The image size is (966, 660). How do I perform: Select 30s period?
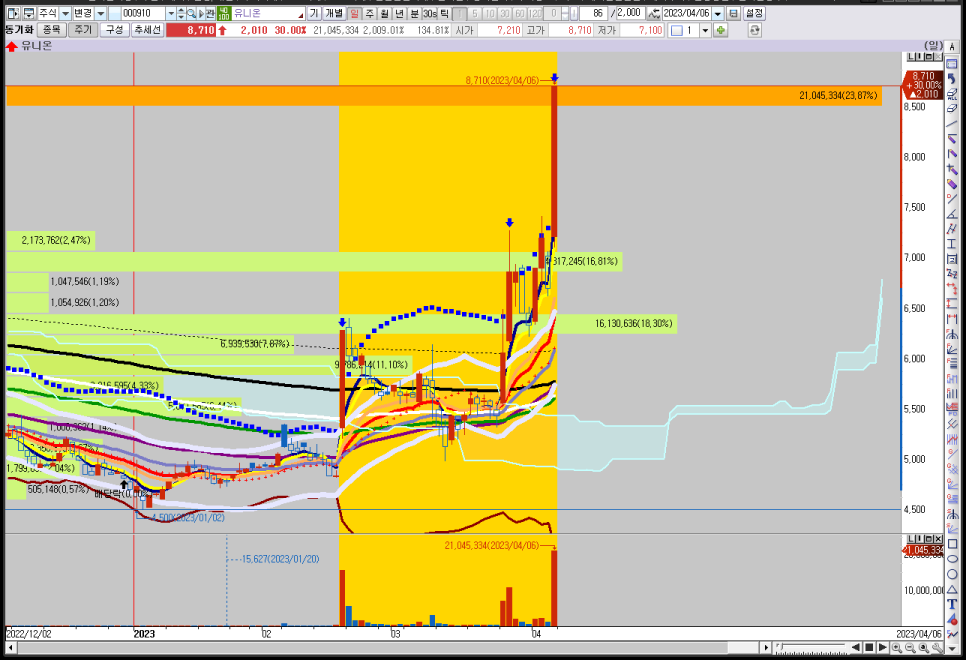[429, 13]
